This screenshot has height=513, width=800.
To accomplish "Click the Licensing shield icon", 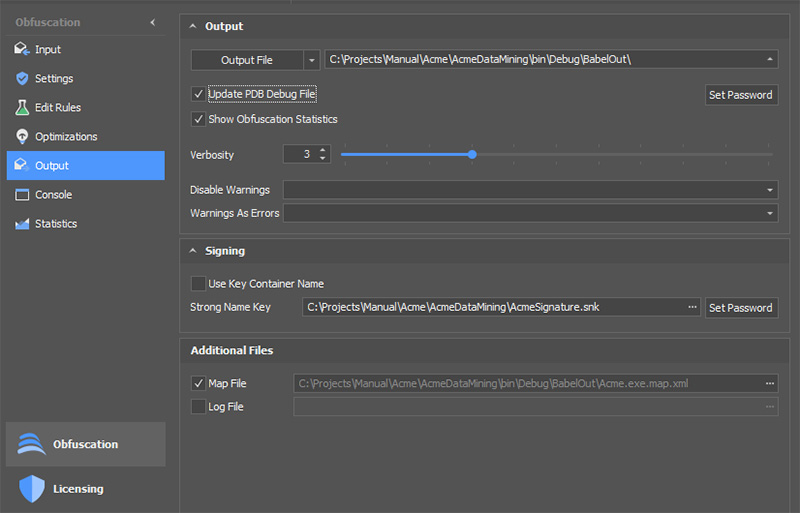I will [x=32, y=488].
